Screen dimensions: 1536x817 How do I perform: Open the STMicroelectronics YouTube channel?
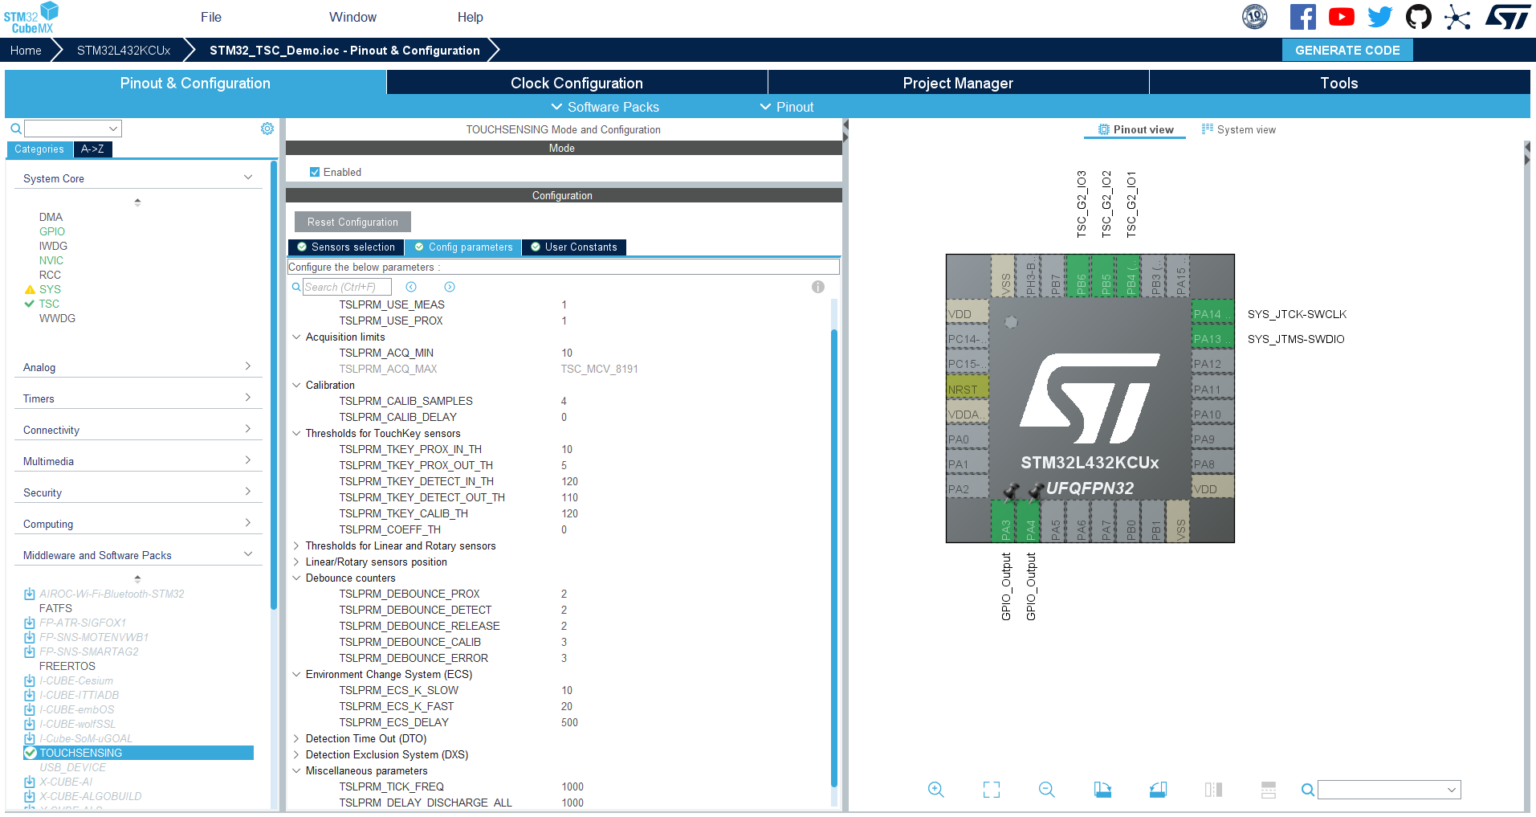1341,16
